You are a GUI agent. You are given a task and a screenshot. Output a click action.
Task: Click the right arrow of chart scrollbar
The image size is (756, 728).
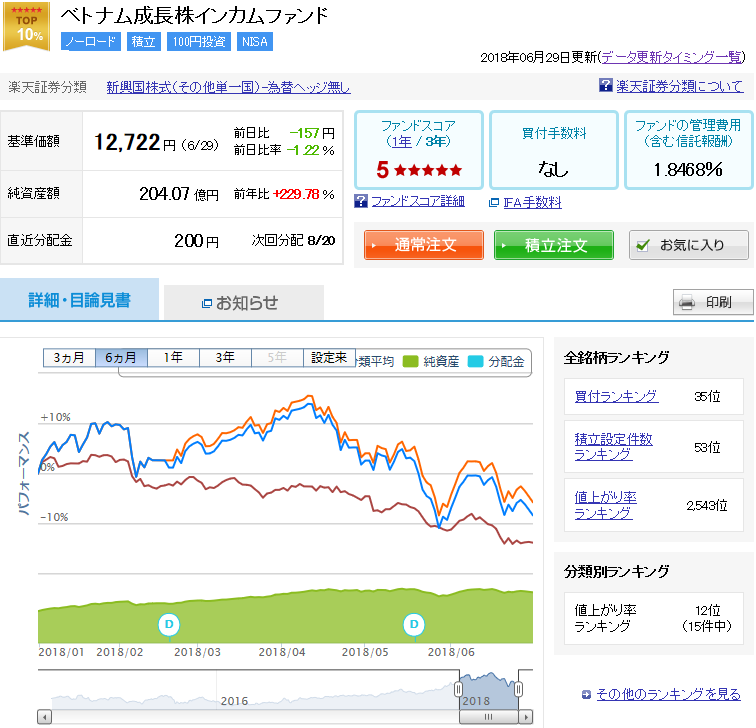click(526, 717)
